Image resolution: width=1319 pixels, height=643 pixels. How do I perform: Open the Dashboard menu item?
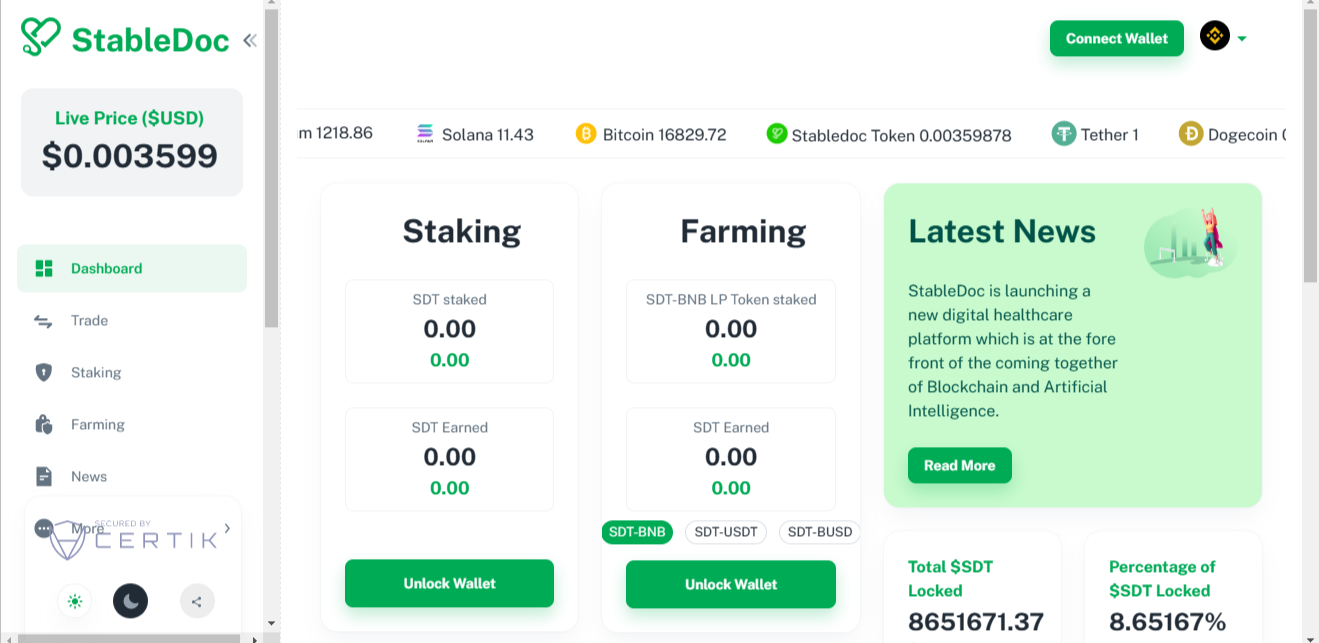[132, 268]
